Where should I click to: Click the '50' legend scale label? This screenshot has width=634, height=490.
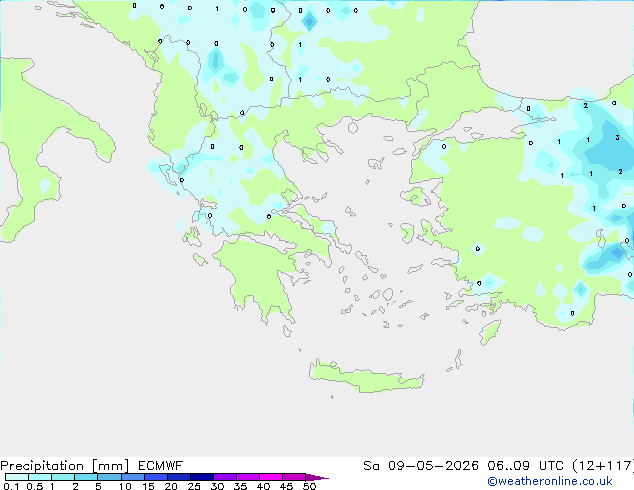309,486
